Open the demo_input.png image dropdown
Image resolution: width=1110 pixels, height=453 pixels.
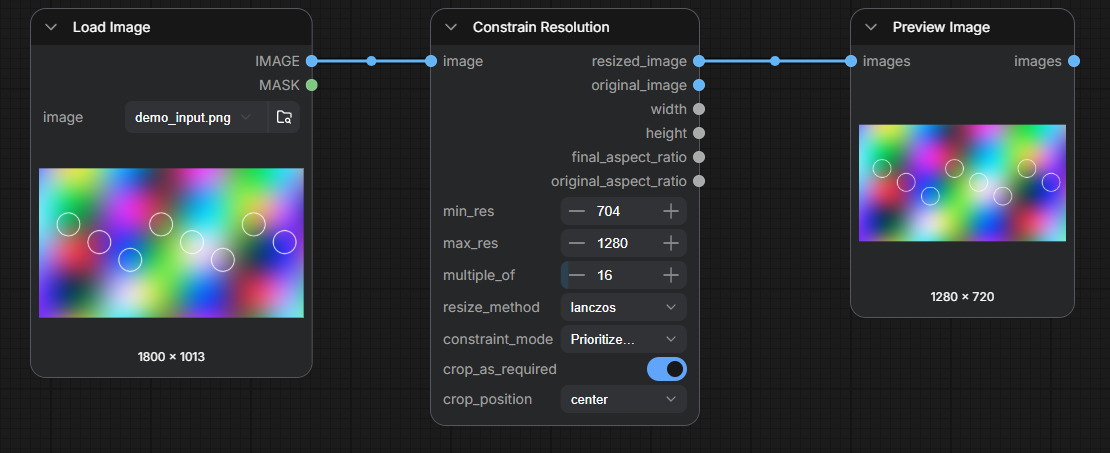coord(196,117)
